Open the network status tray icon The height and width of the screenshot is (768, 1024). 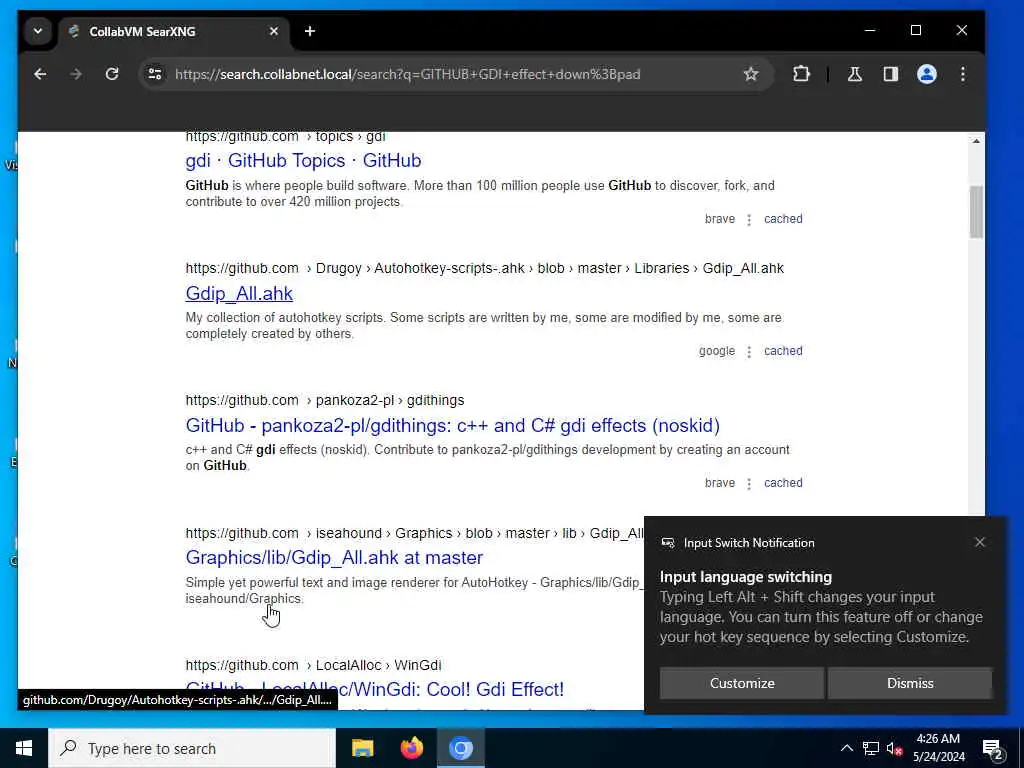871,748
